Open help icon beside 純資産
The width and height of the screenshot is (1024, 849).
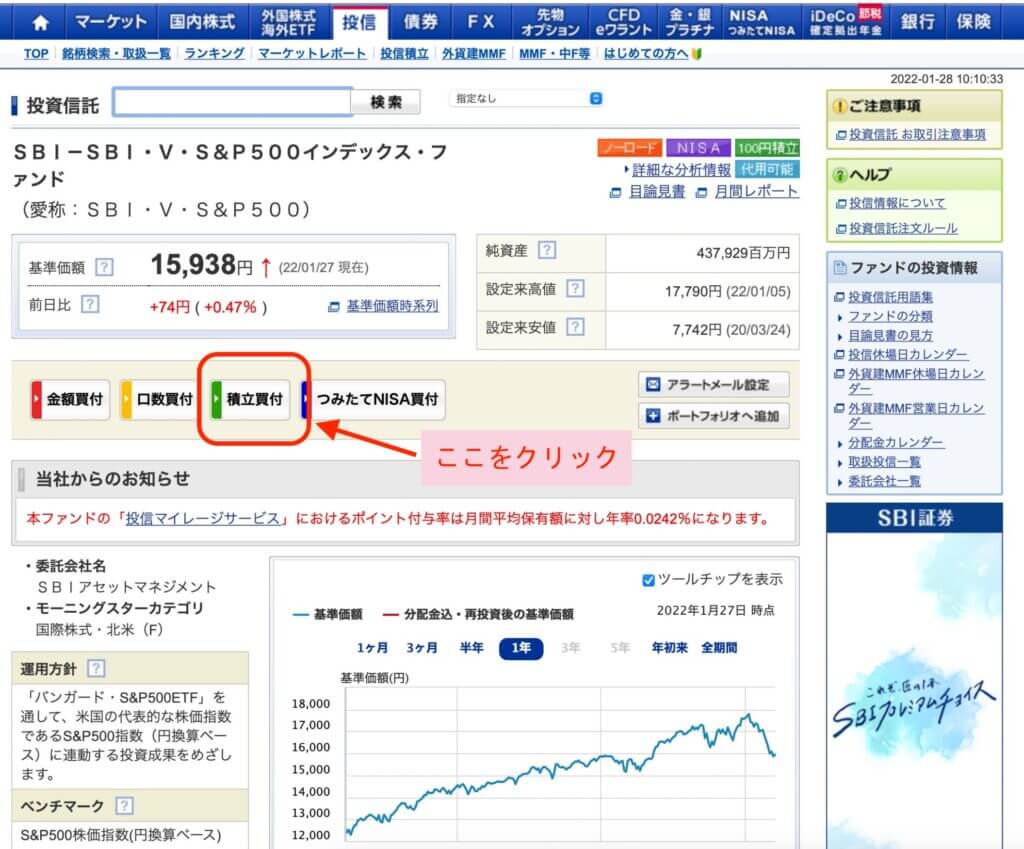pos(547,250)
